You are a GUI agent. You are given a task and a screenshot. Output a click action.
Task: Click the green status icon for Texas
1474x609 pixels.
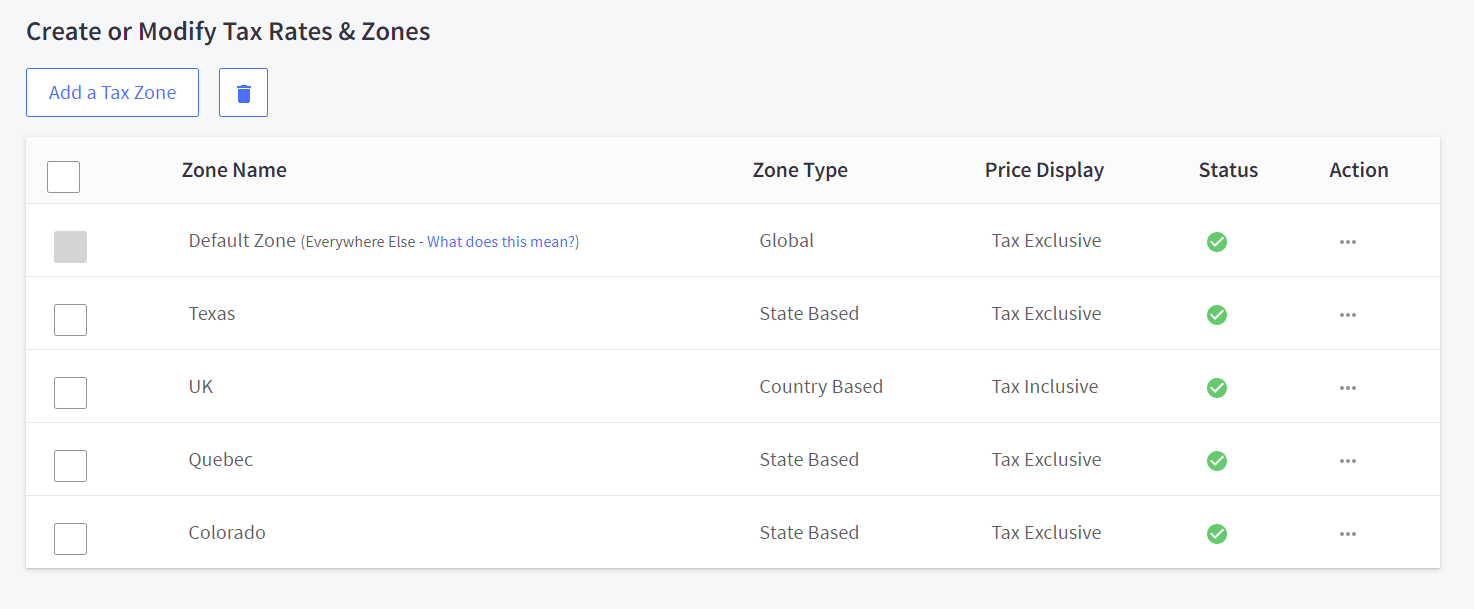tap(1216, 314)
